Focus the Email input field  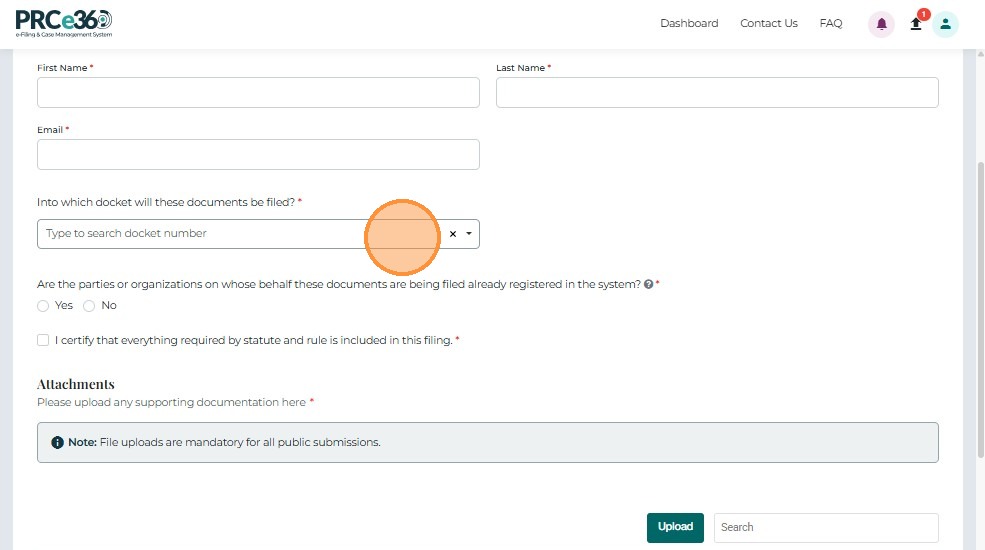pyautogui.click(x=258, y=154)
